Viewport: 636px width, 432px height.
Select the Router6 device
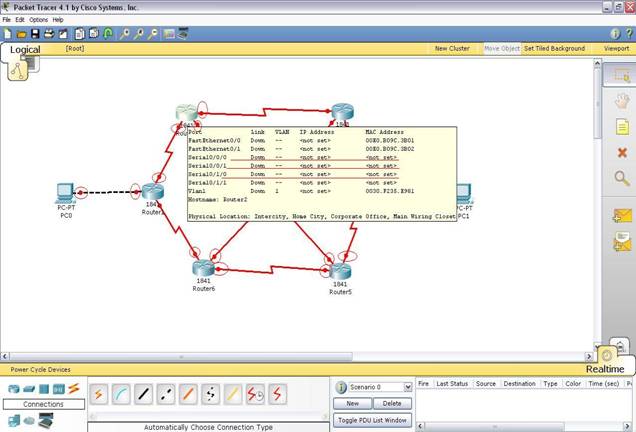[x=203, y=269]
